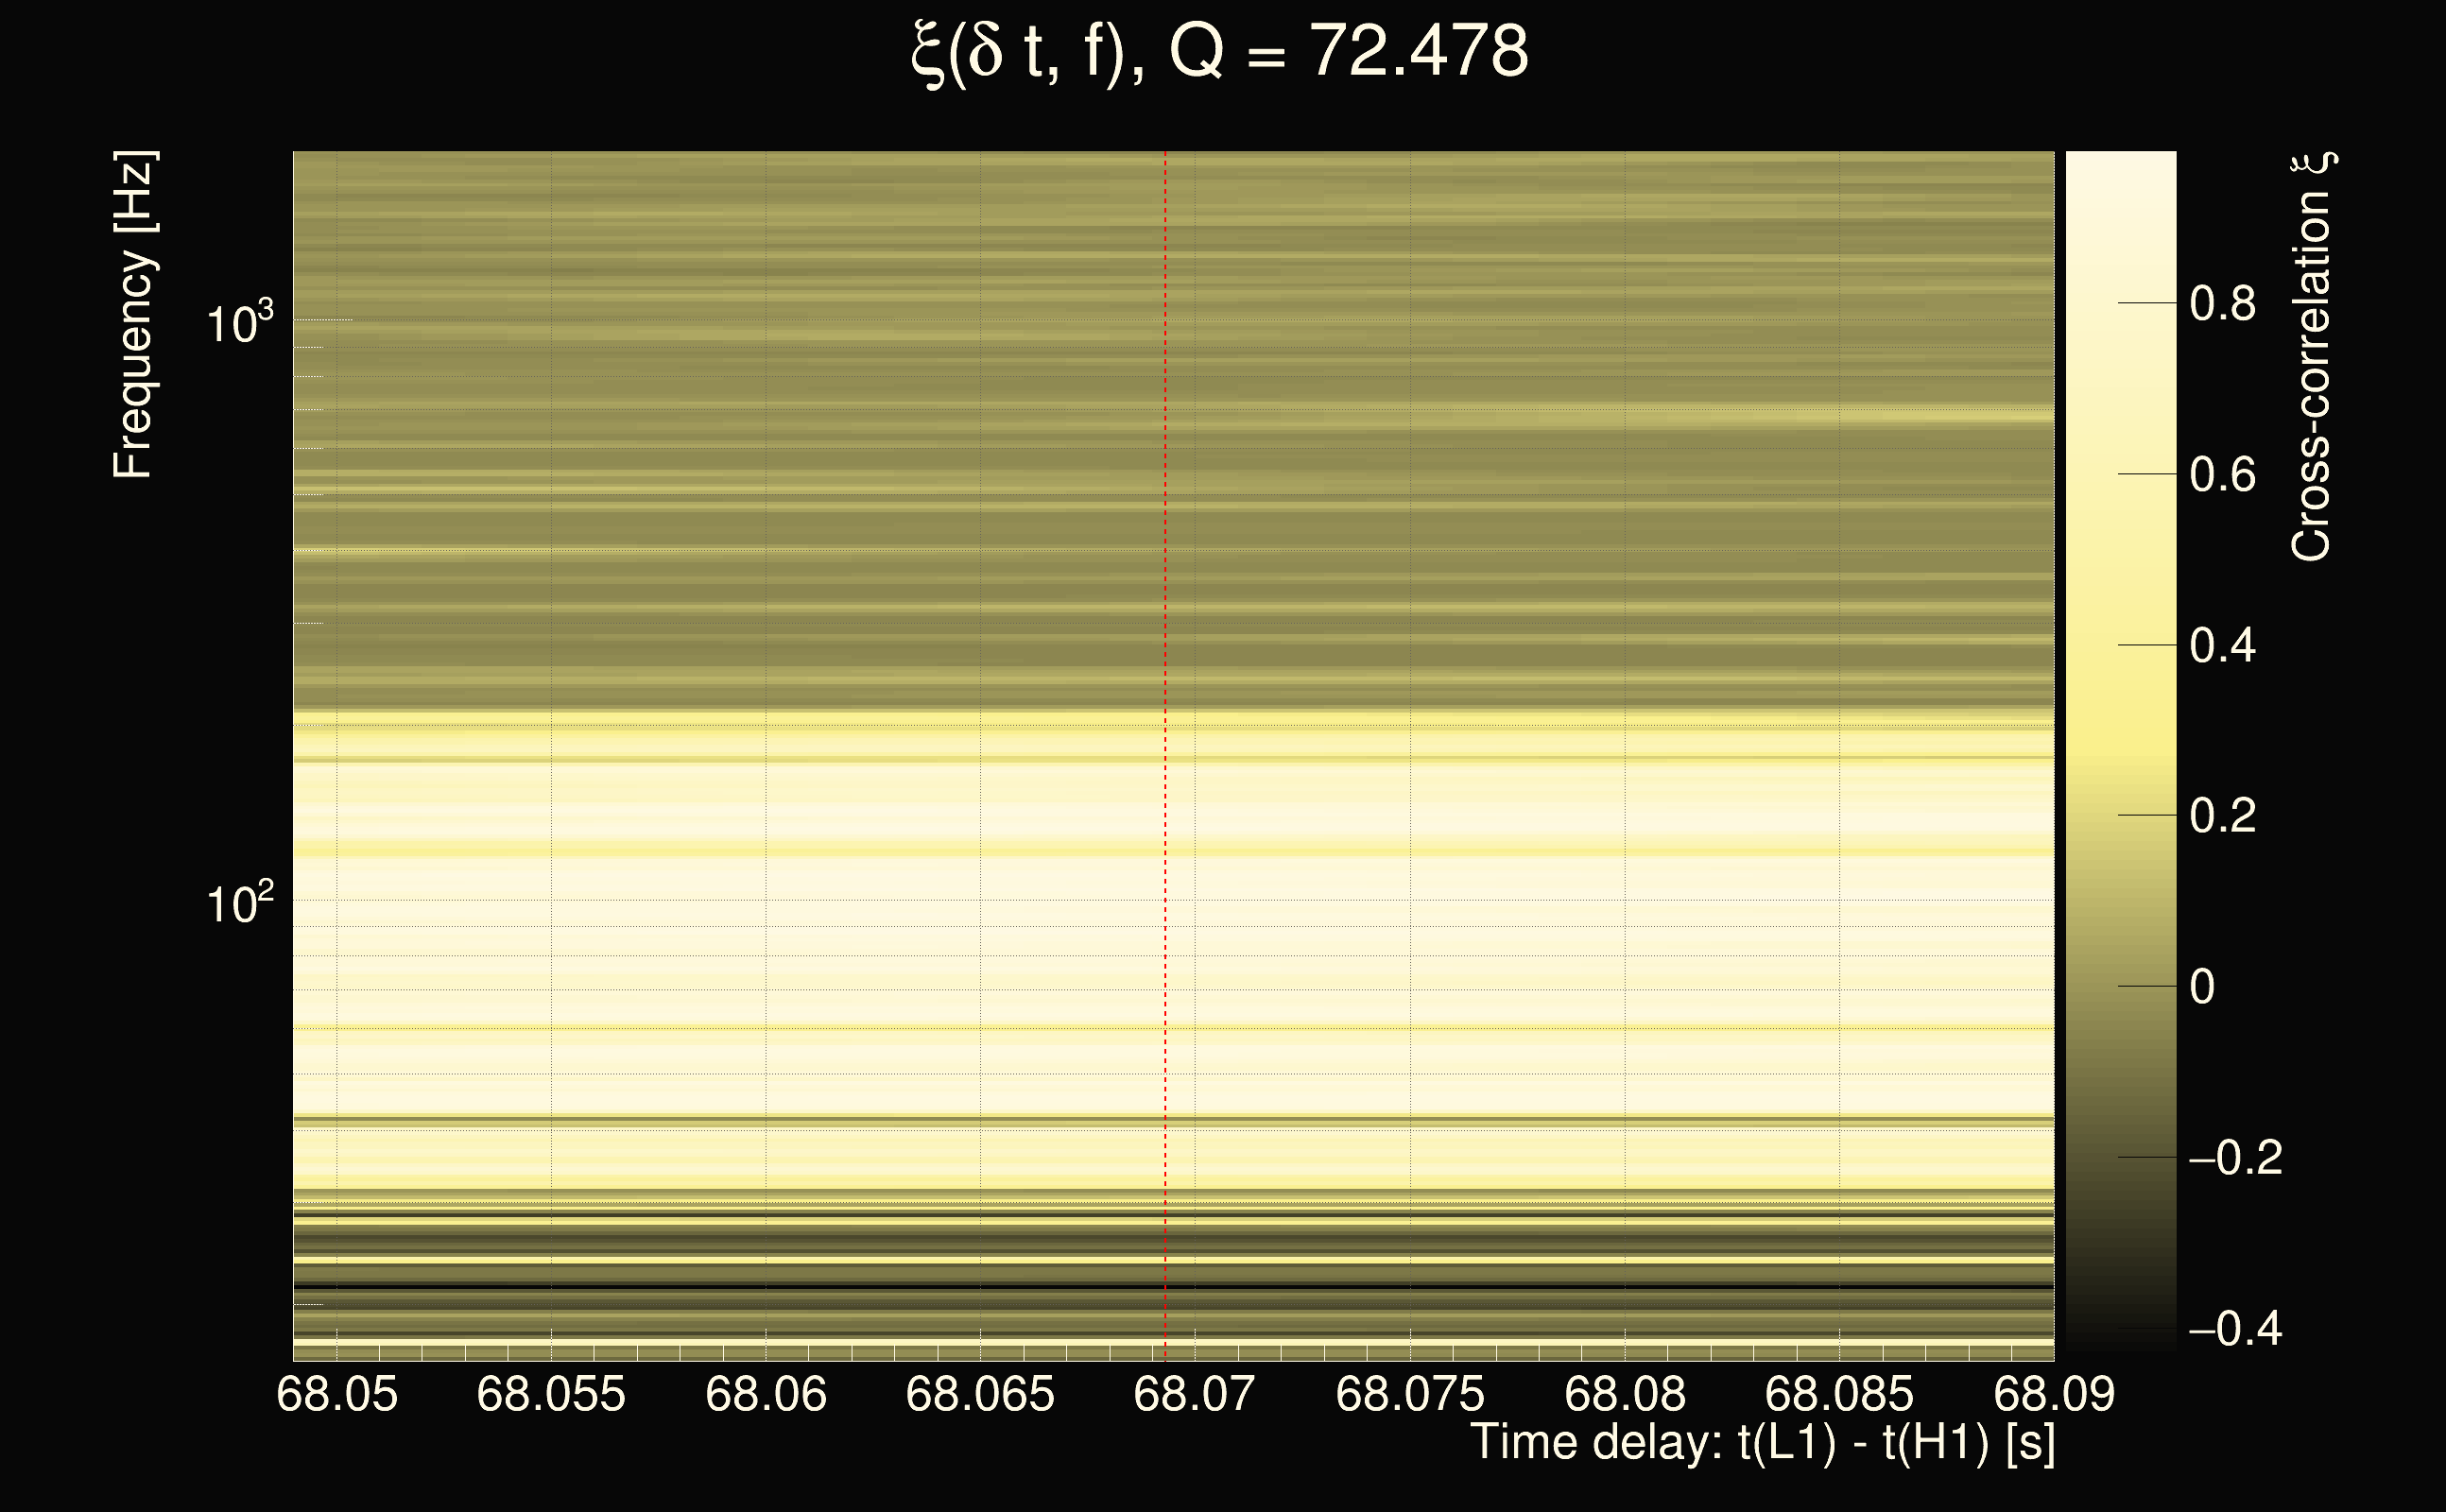Click the 68.07 x-axis tick label
The width and height of the screenshot is (2446, 1512).
[1194, 1394]
